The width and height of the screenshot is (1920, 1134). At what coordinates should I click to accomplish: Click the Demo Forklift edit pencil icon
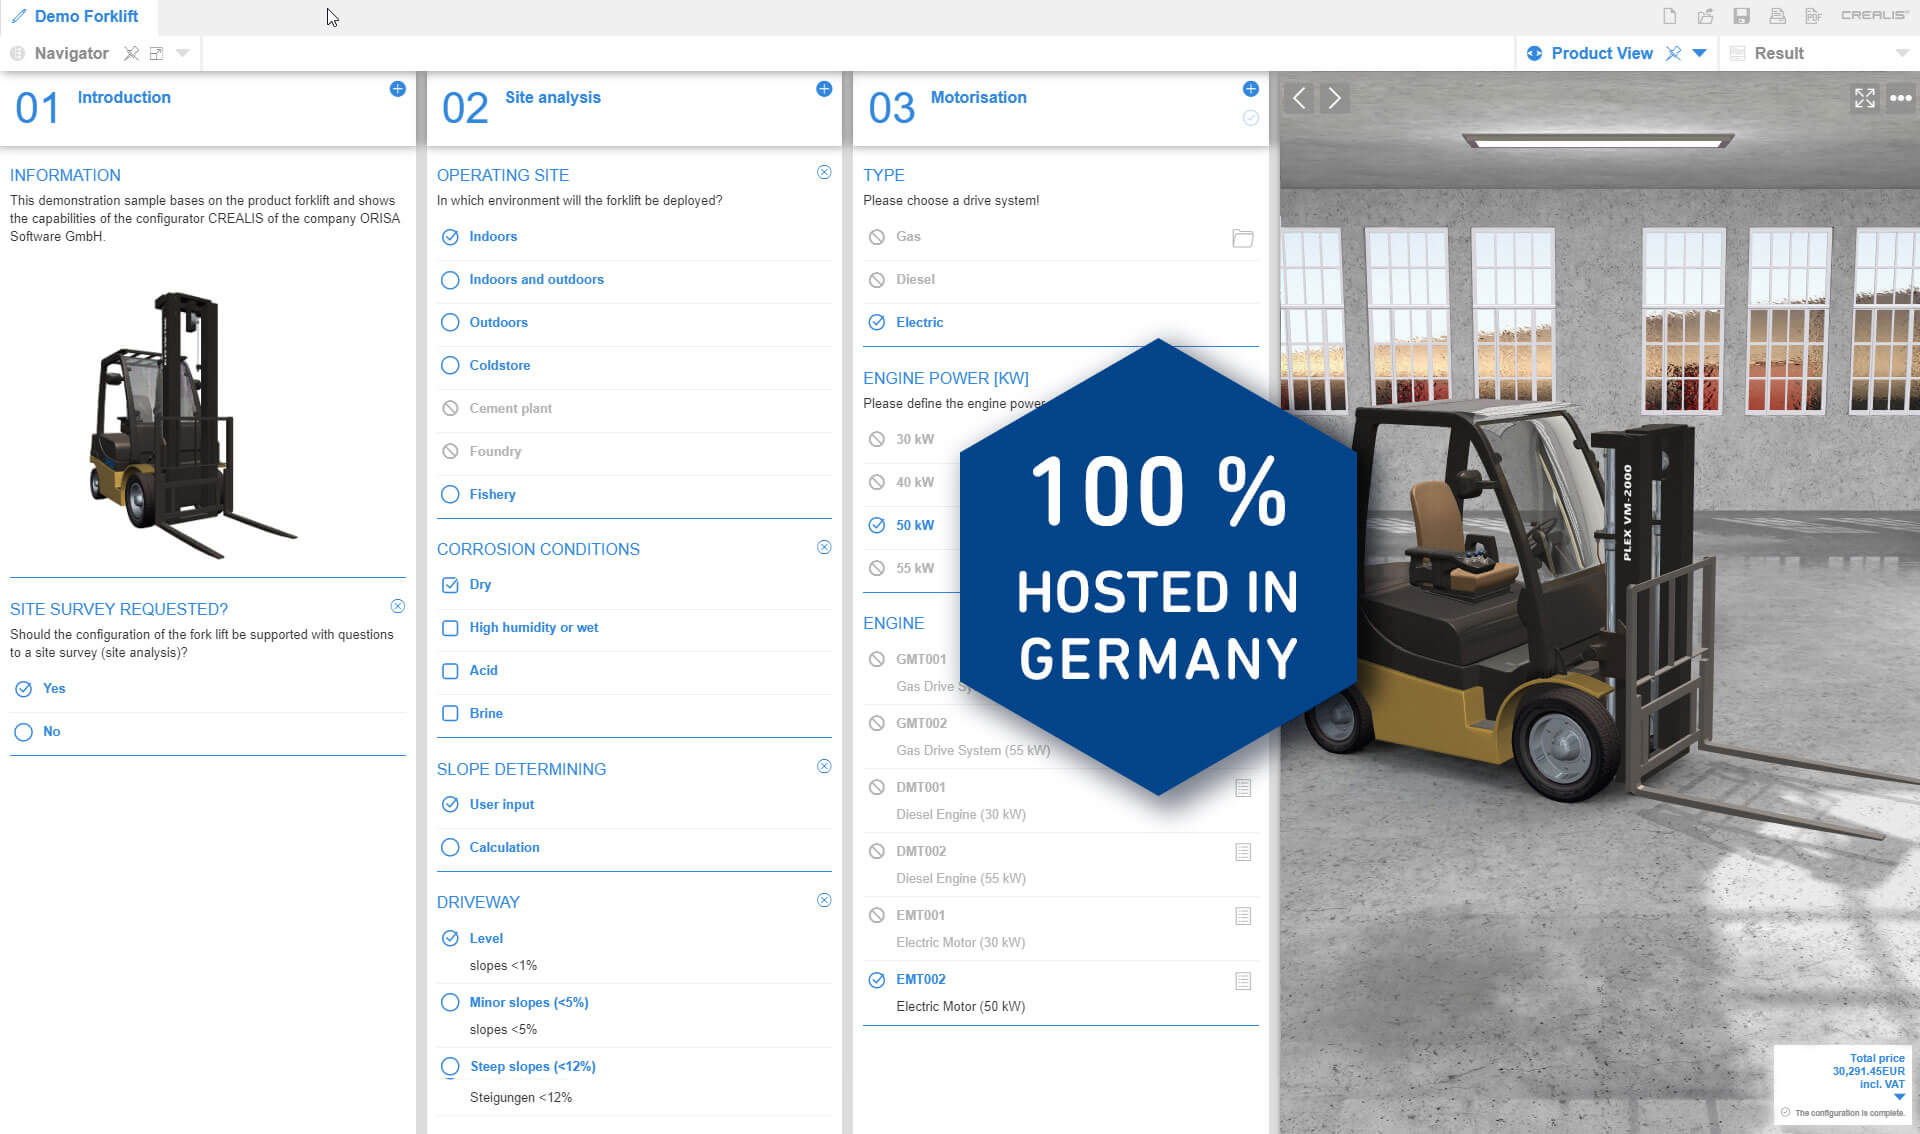pyautogui.click(x=19, y=16)
